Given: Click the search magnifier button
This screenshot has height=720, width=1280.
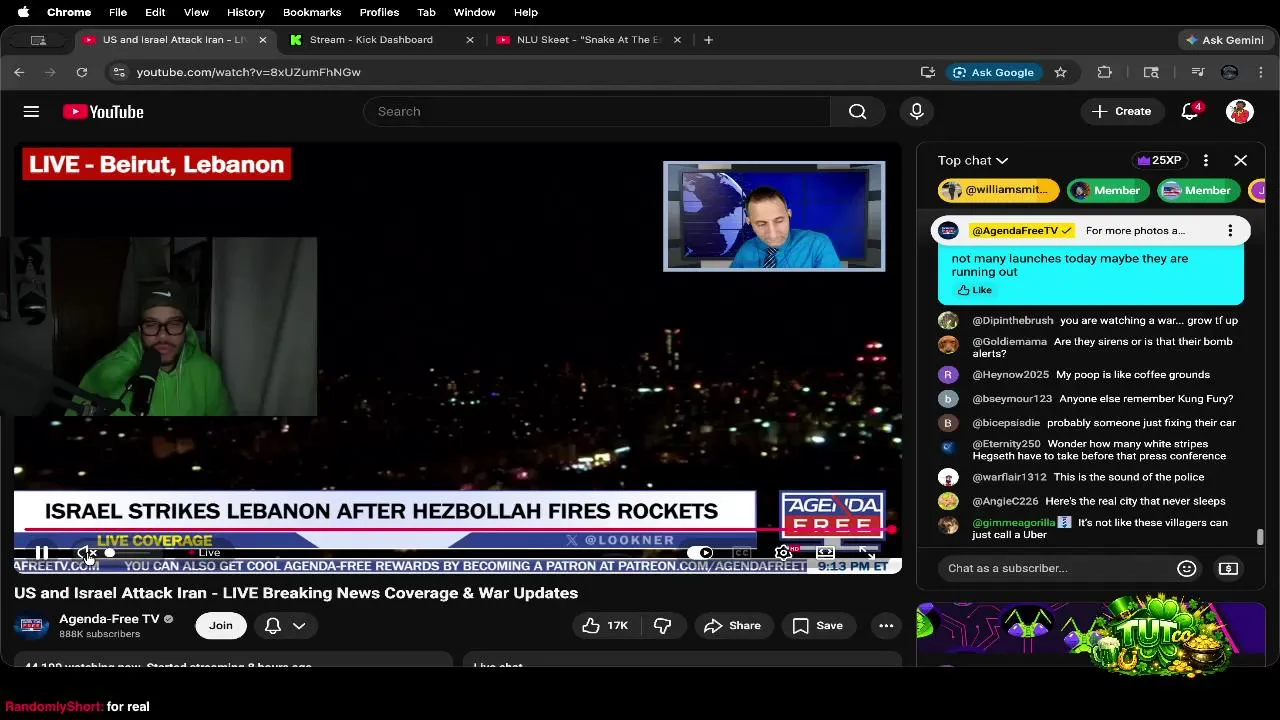Looking at the screenshot, I should [857, 112].
